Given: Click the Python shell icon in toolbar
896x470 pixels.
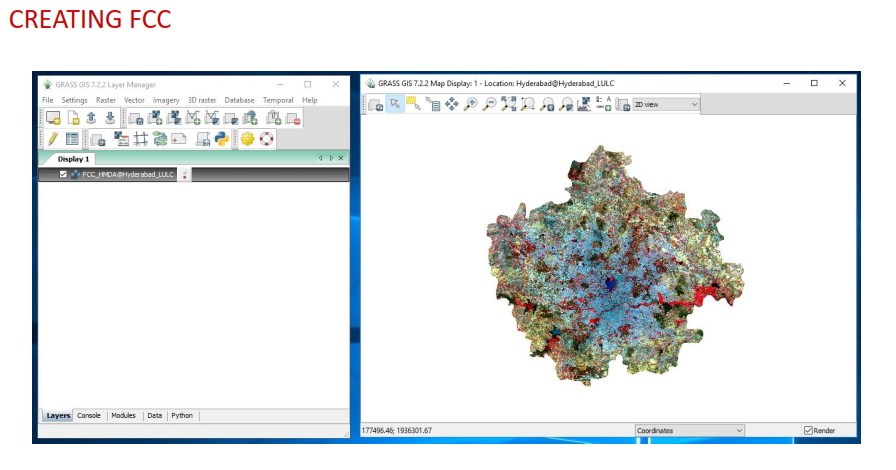Looking at the screenshot, I should click(222, 139).
